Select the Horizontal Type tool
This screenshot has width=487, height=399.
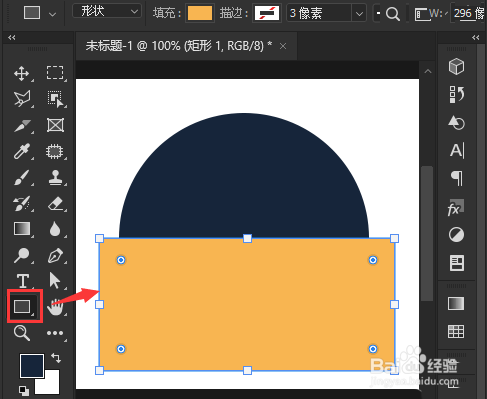(23, 281)
